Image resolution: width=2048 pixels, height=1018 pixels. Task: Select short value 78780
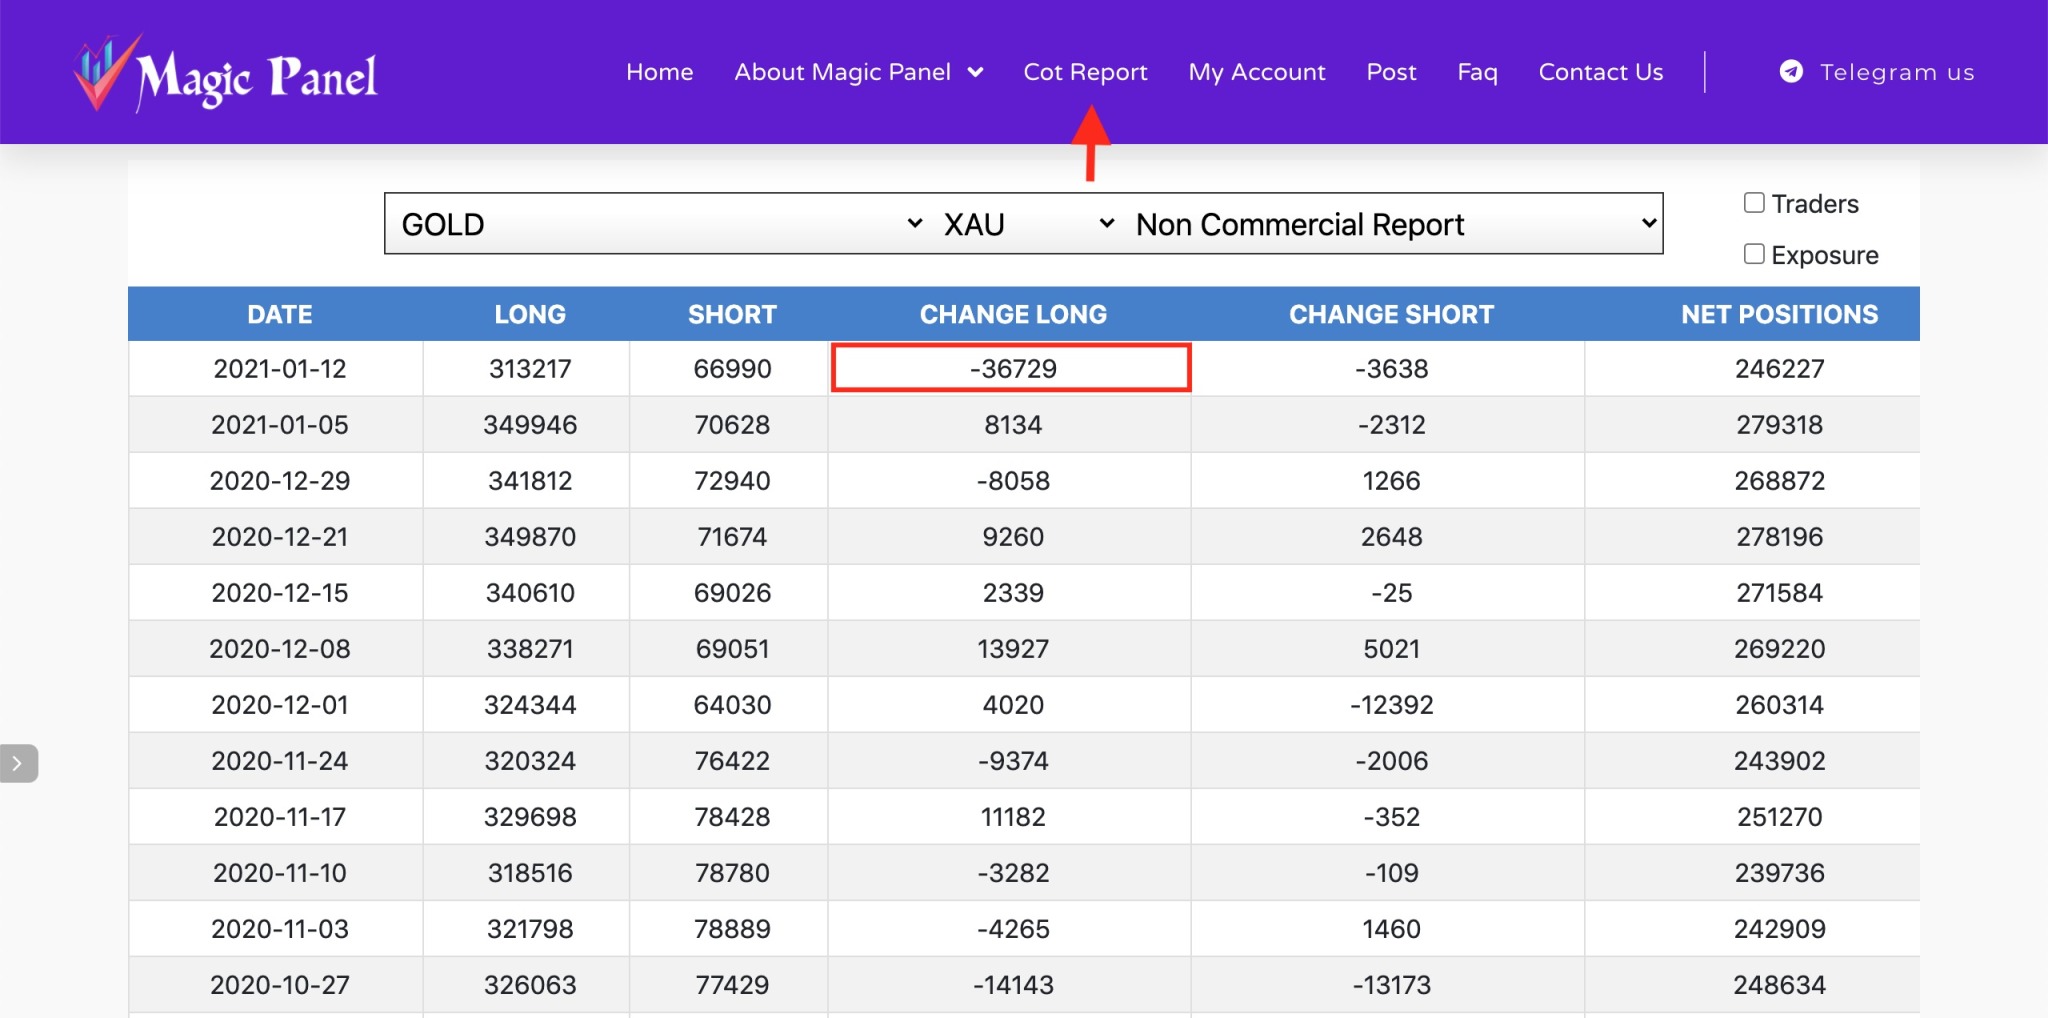coord(732,873)
